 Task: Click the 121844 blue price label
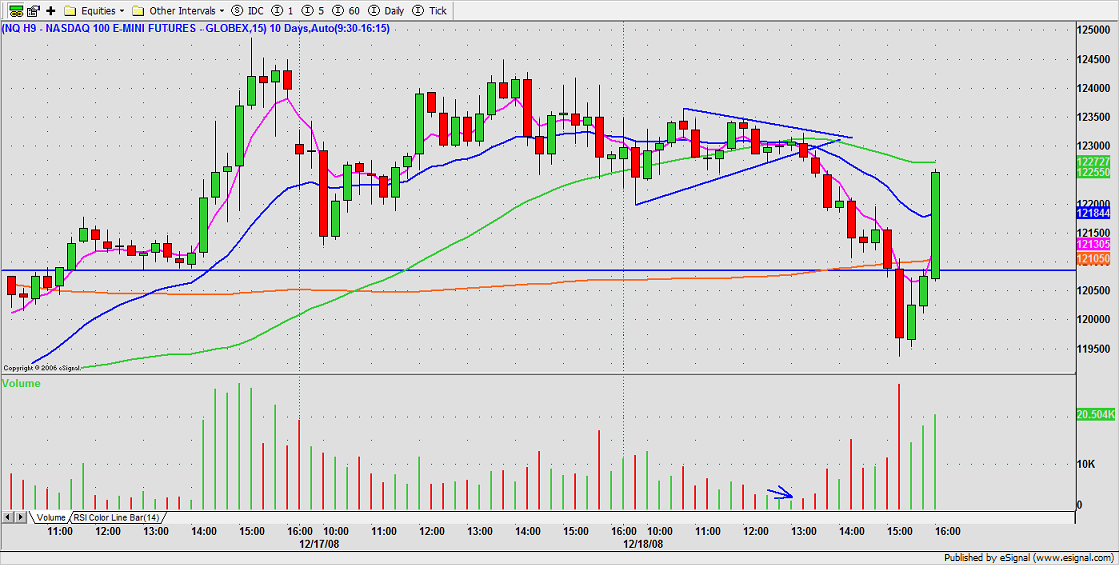(x=1092, y=213)
